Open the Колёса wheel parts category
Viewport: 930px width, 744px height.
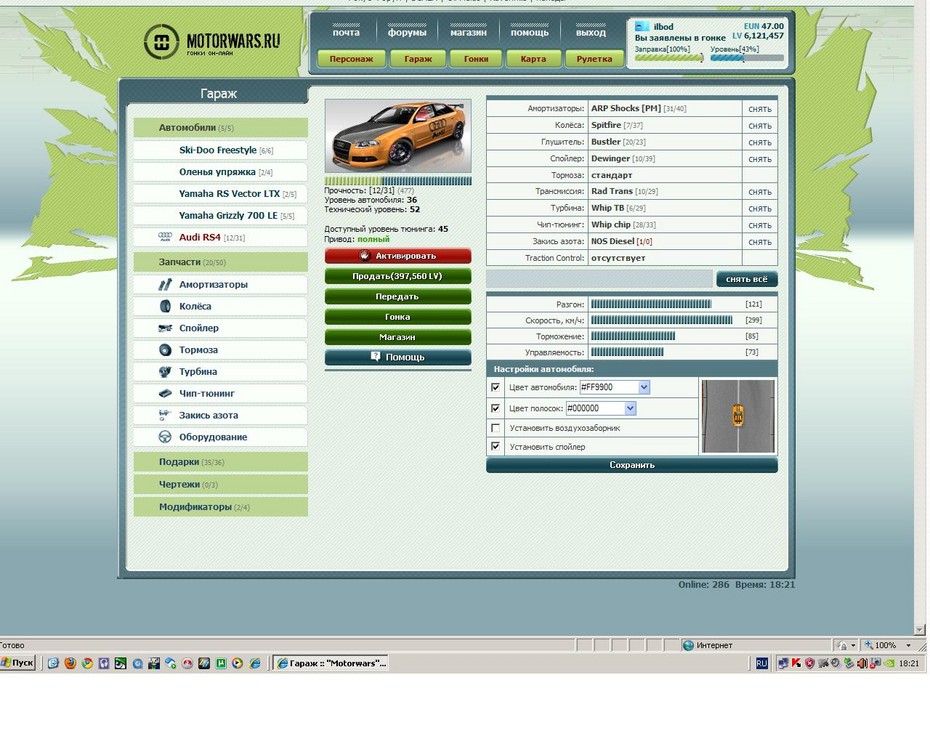(220, 307)
